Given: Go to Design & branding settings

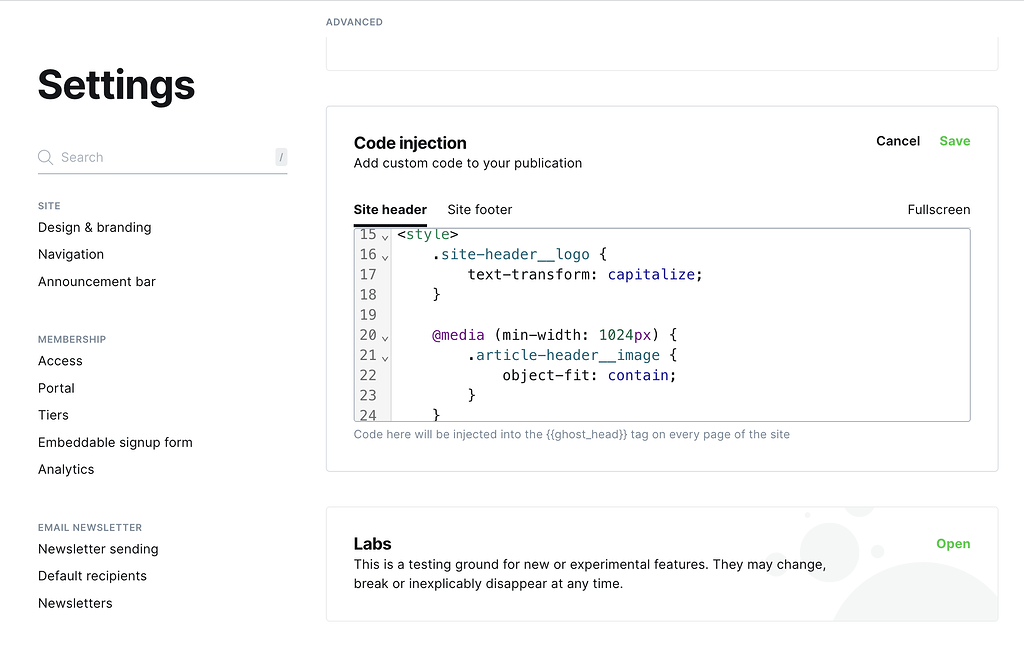Looking at the screenshot, I should (x=94, y=227).
